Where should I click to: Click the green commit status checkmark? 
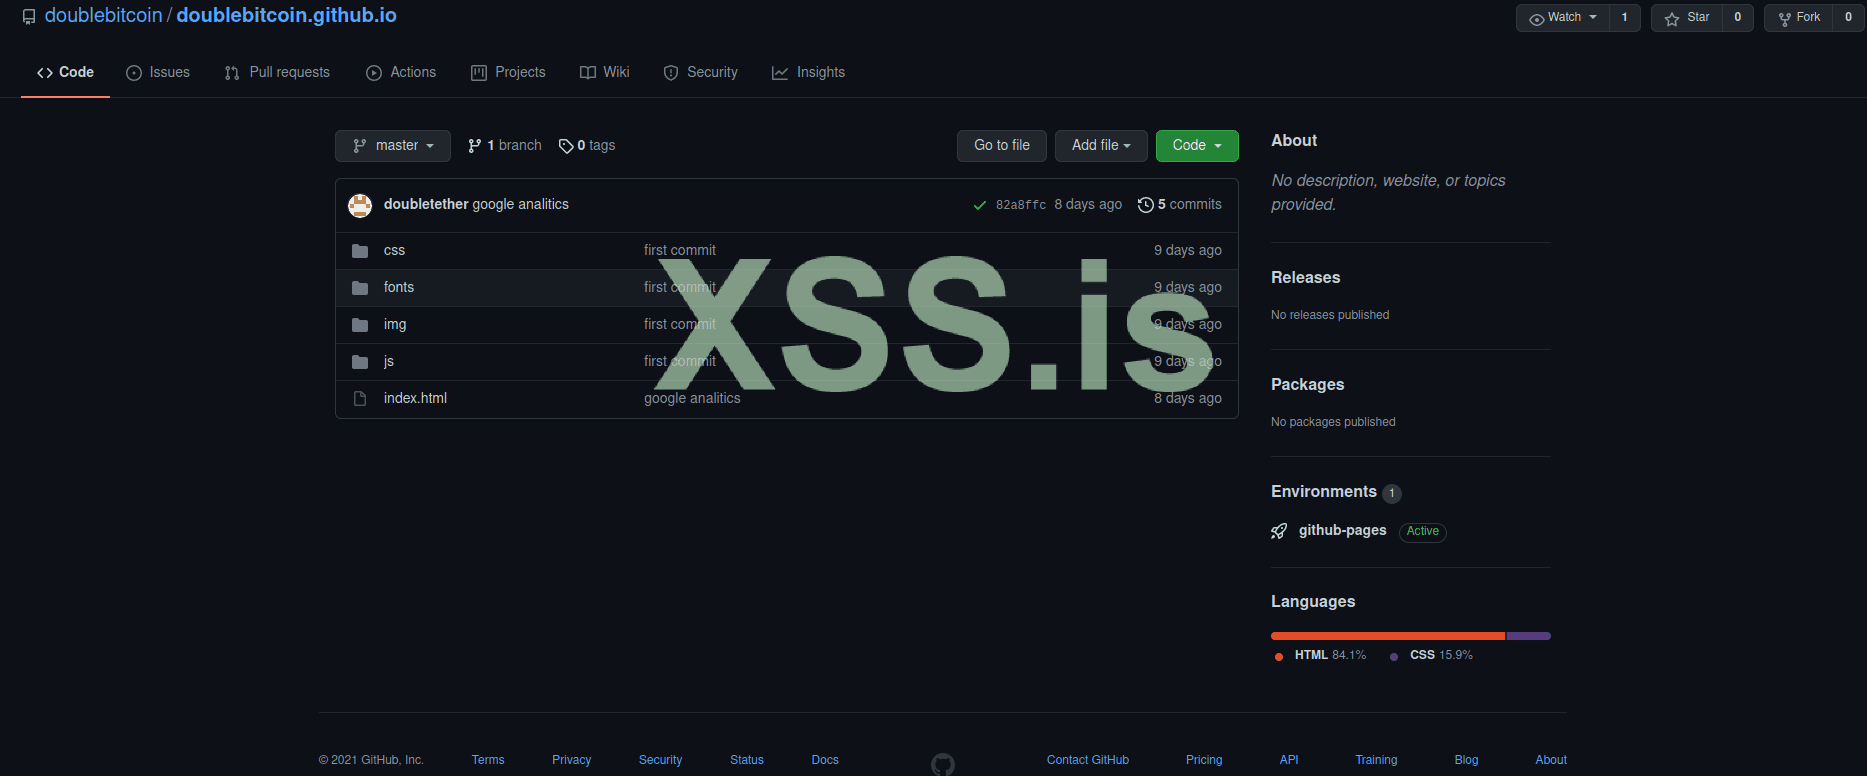pyautogui.click(x=980, y=205)
